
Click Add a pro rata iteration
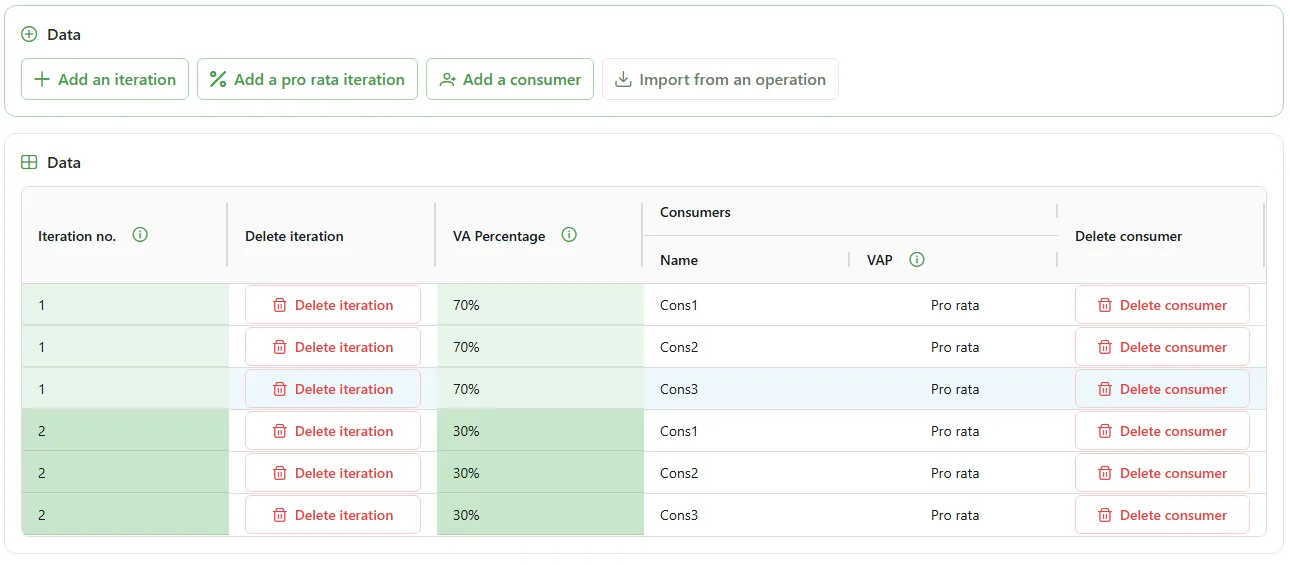(307, 79)
